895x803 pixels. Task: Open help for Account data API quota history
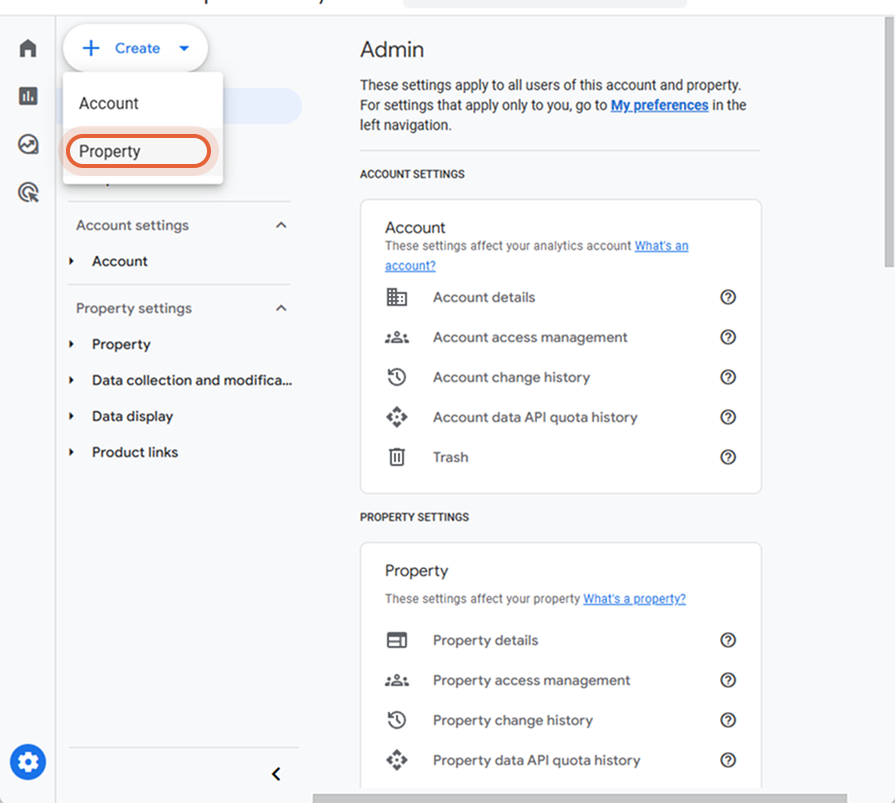click(728, 417)
